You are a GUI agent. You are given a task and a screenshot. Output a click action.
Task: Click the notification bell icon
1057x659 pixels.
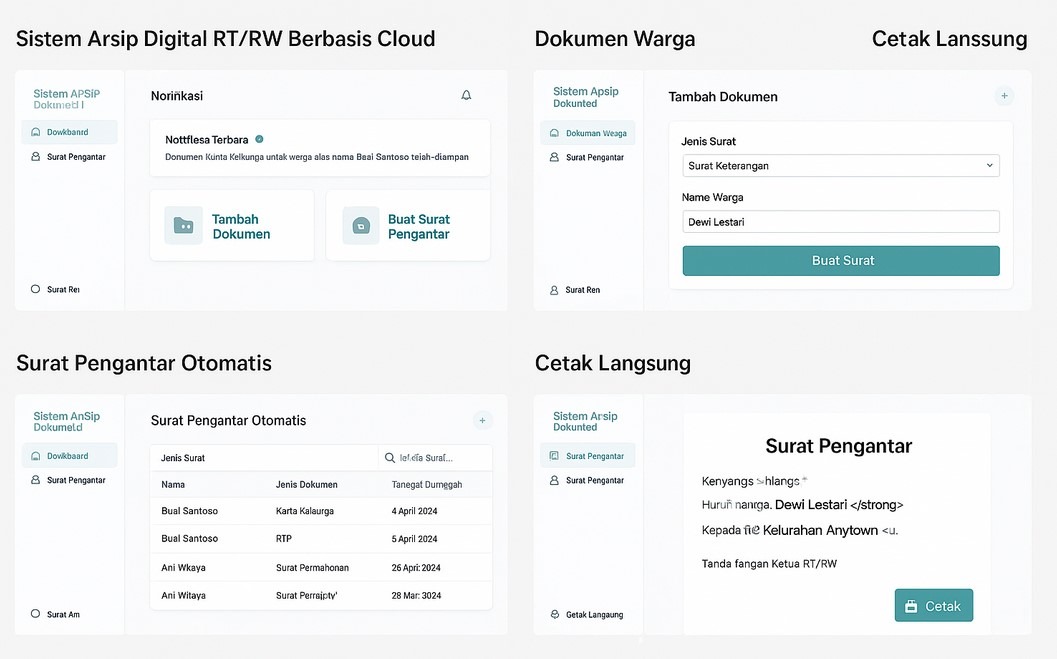pos(466,95)
